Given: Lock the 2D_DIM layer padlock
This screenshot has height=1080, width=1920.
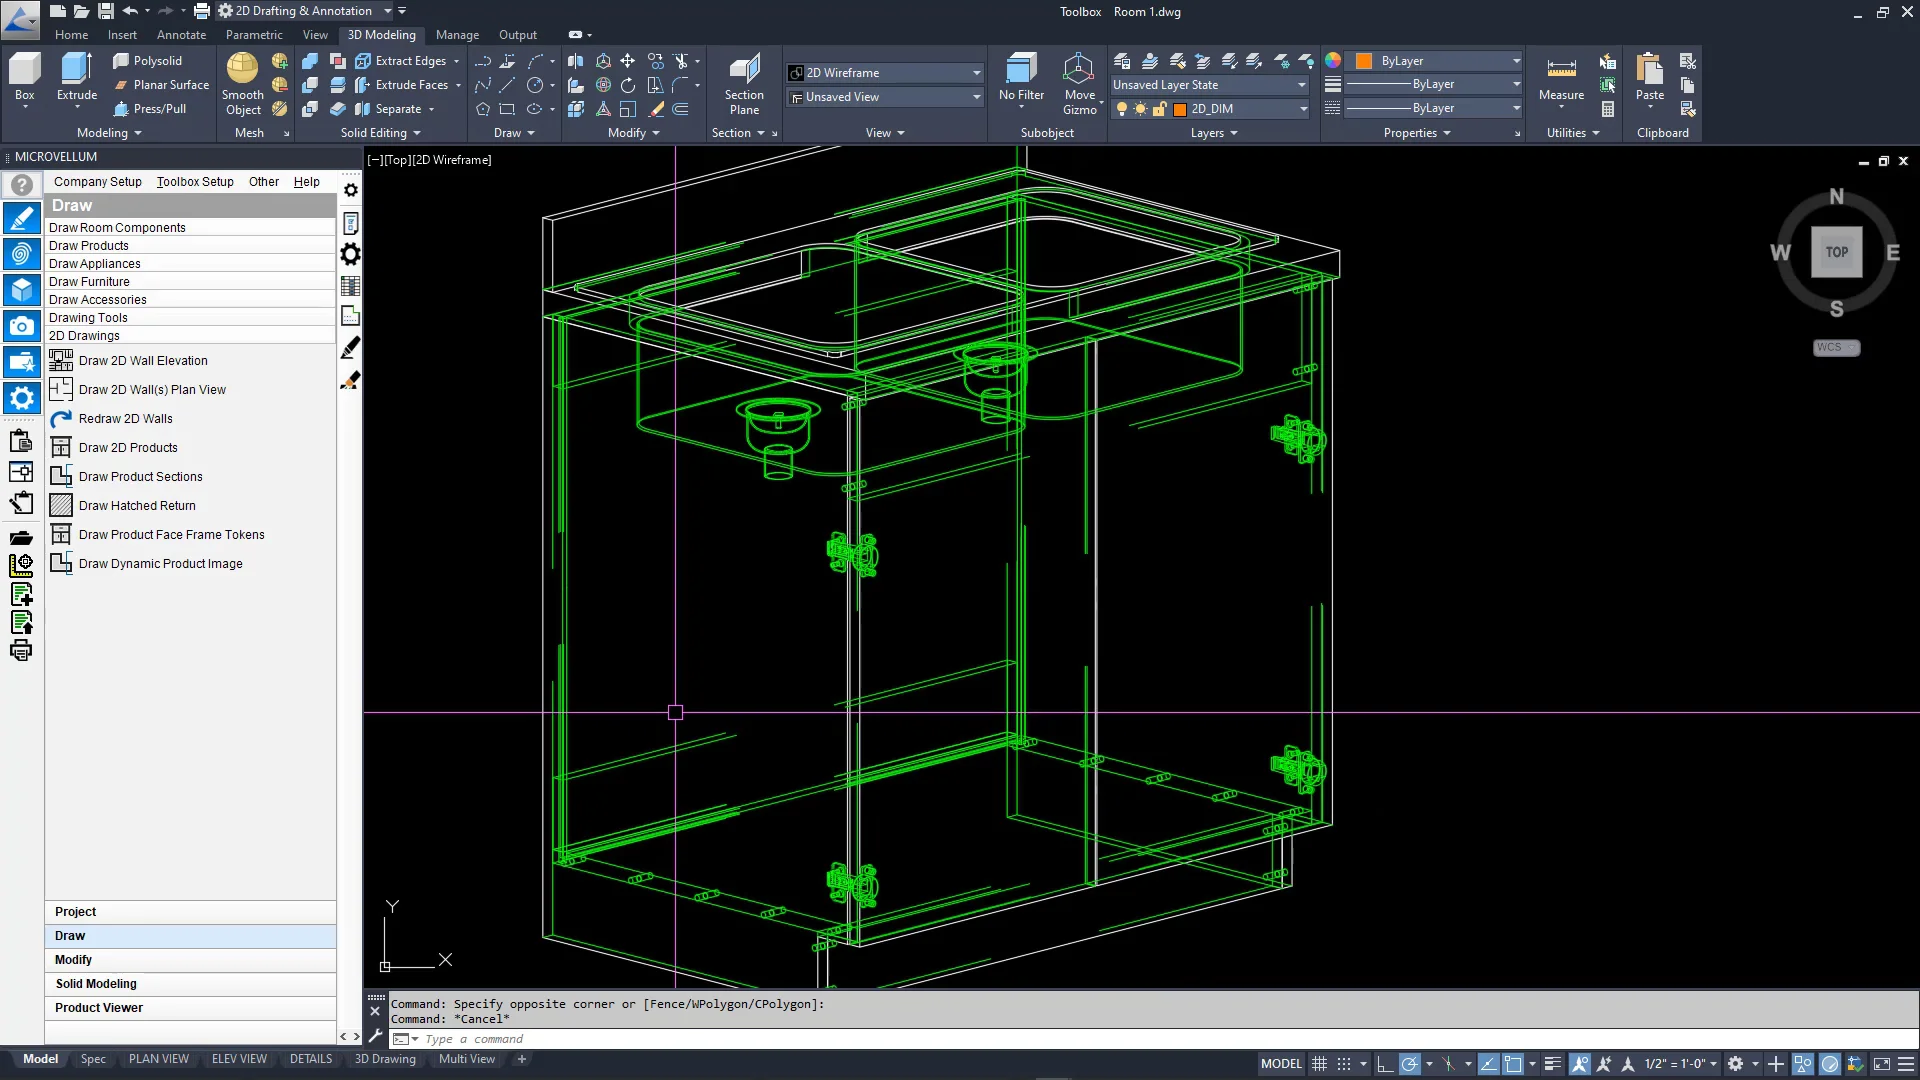Looking at the screenshot, I should pos(1160,108).
